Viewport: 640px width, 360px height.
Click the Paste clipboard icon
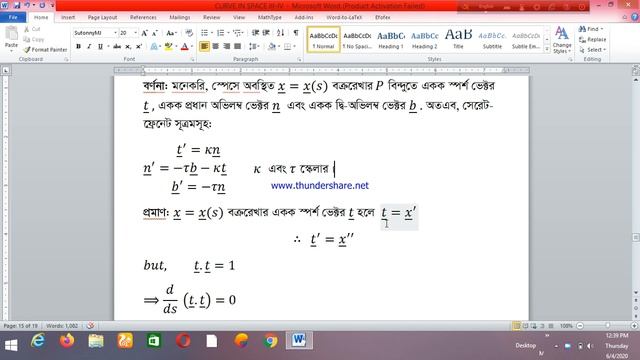[11, 33]
